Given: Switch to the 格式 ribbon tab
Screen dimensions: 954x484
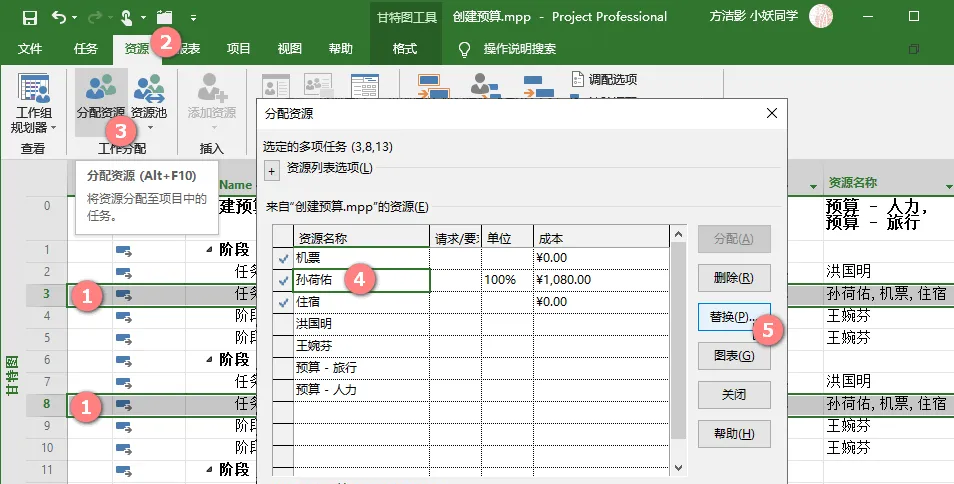Looking at the screenshot, I should click(x=405, y=49).
